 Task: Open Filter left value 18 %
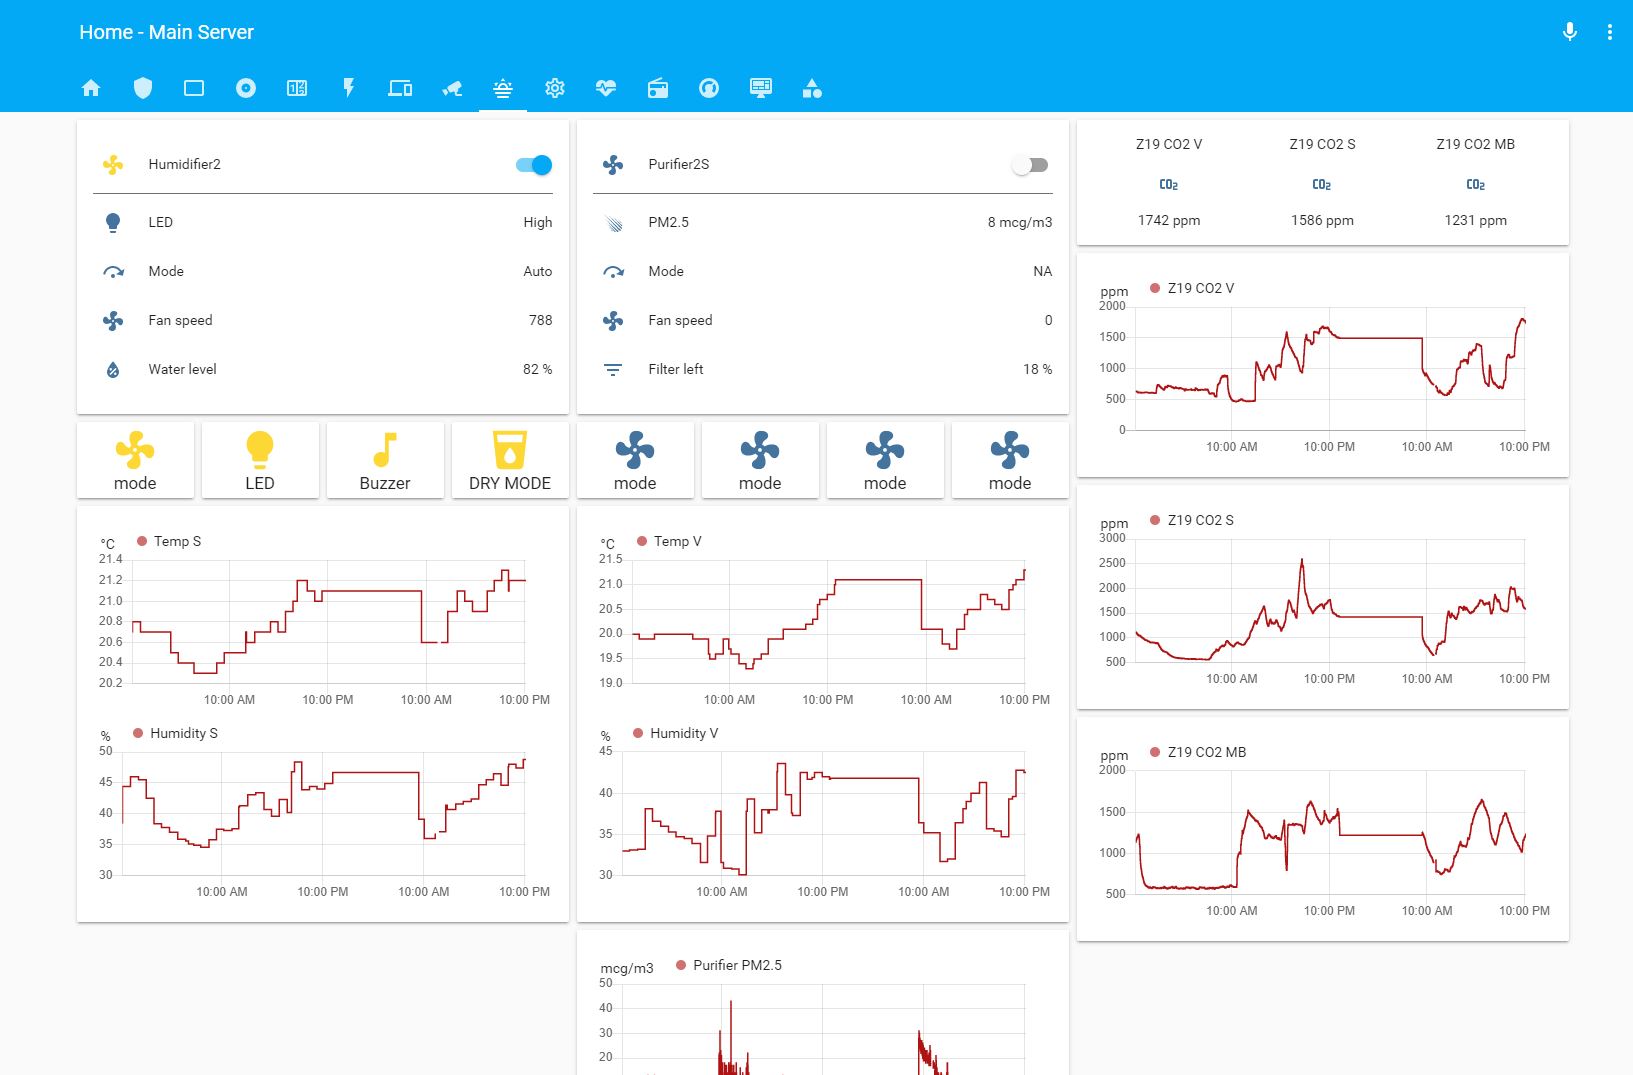(x=1038, y=369)
